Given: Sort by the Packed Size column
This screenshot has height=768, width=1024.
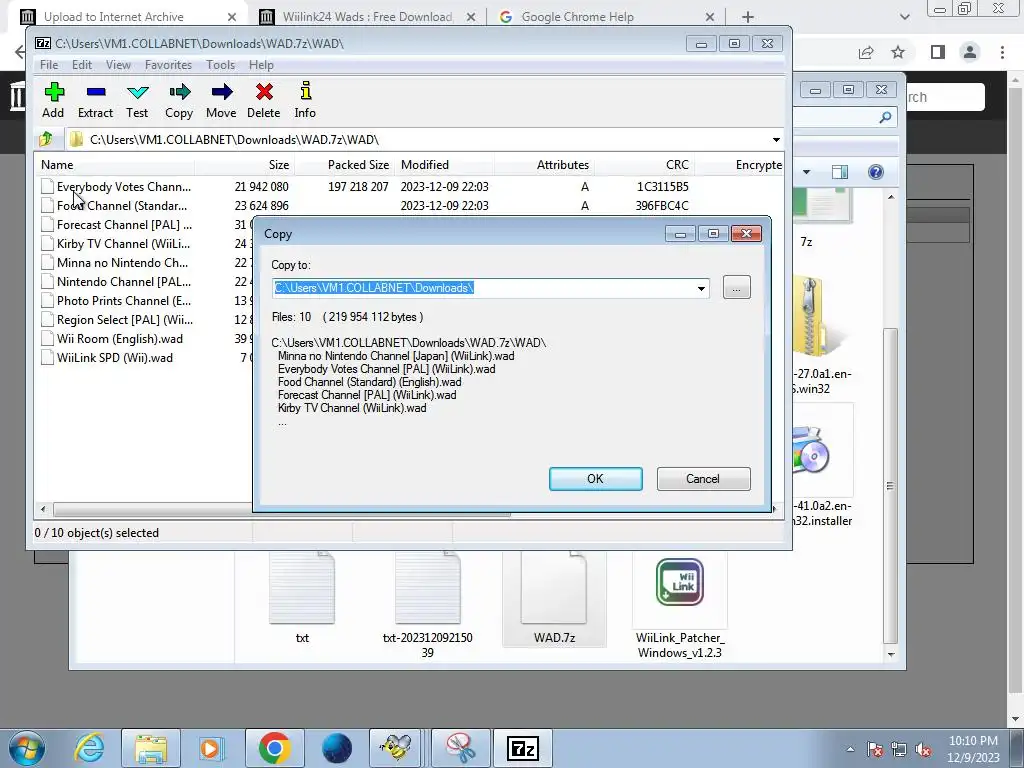Looking at the screenshot, I should click(x=344, y=165).
